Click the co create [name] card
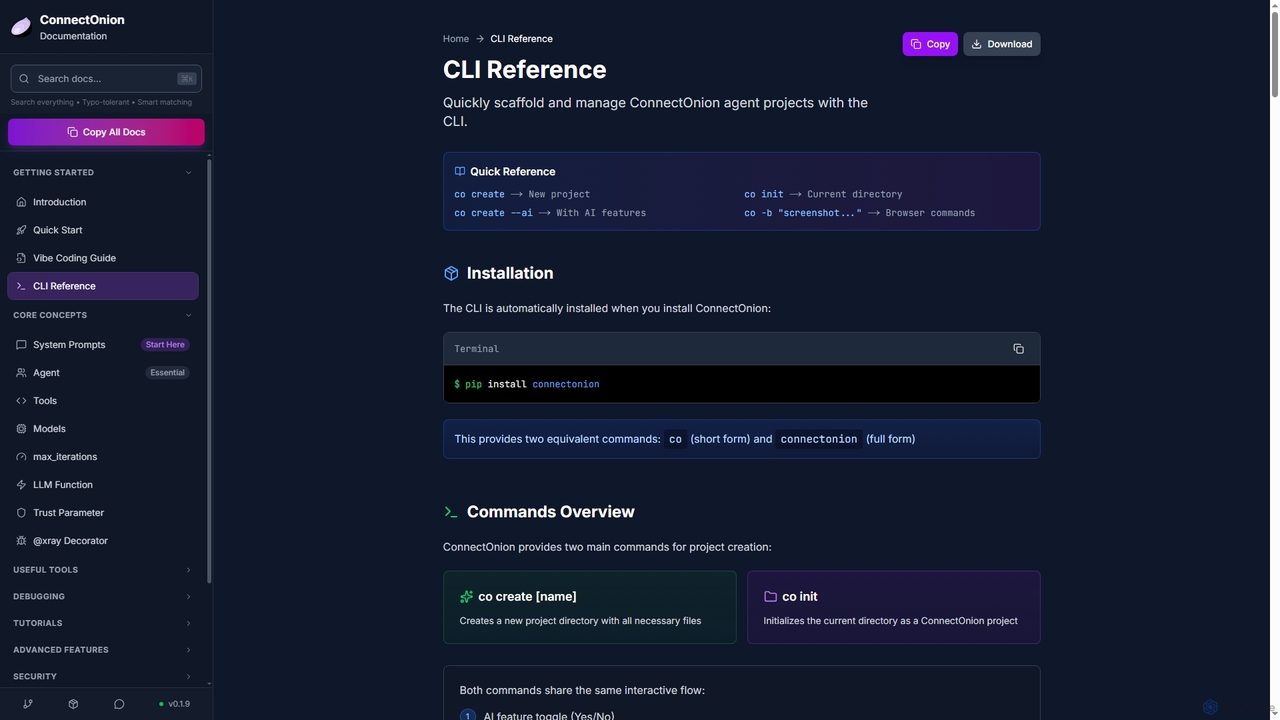 (x=590, y=607)
